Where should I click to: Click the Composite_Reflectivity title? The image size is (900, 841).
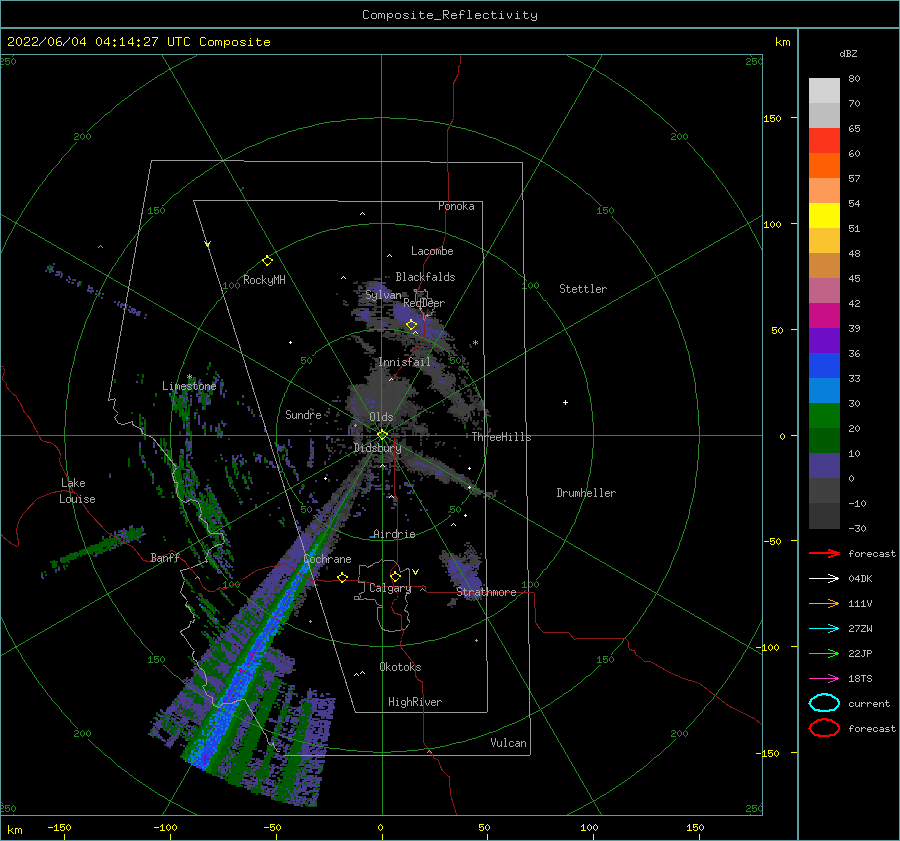449,15
